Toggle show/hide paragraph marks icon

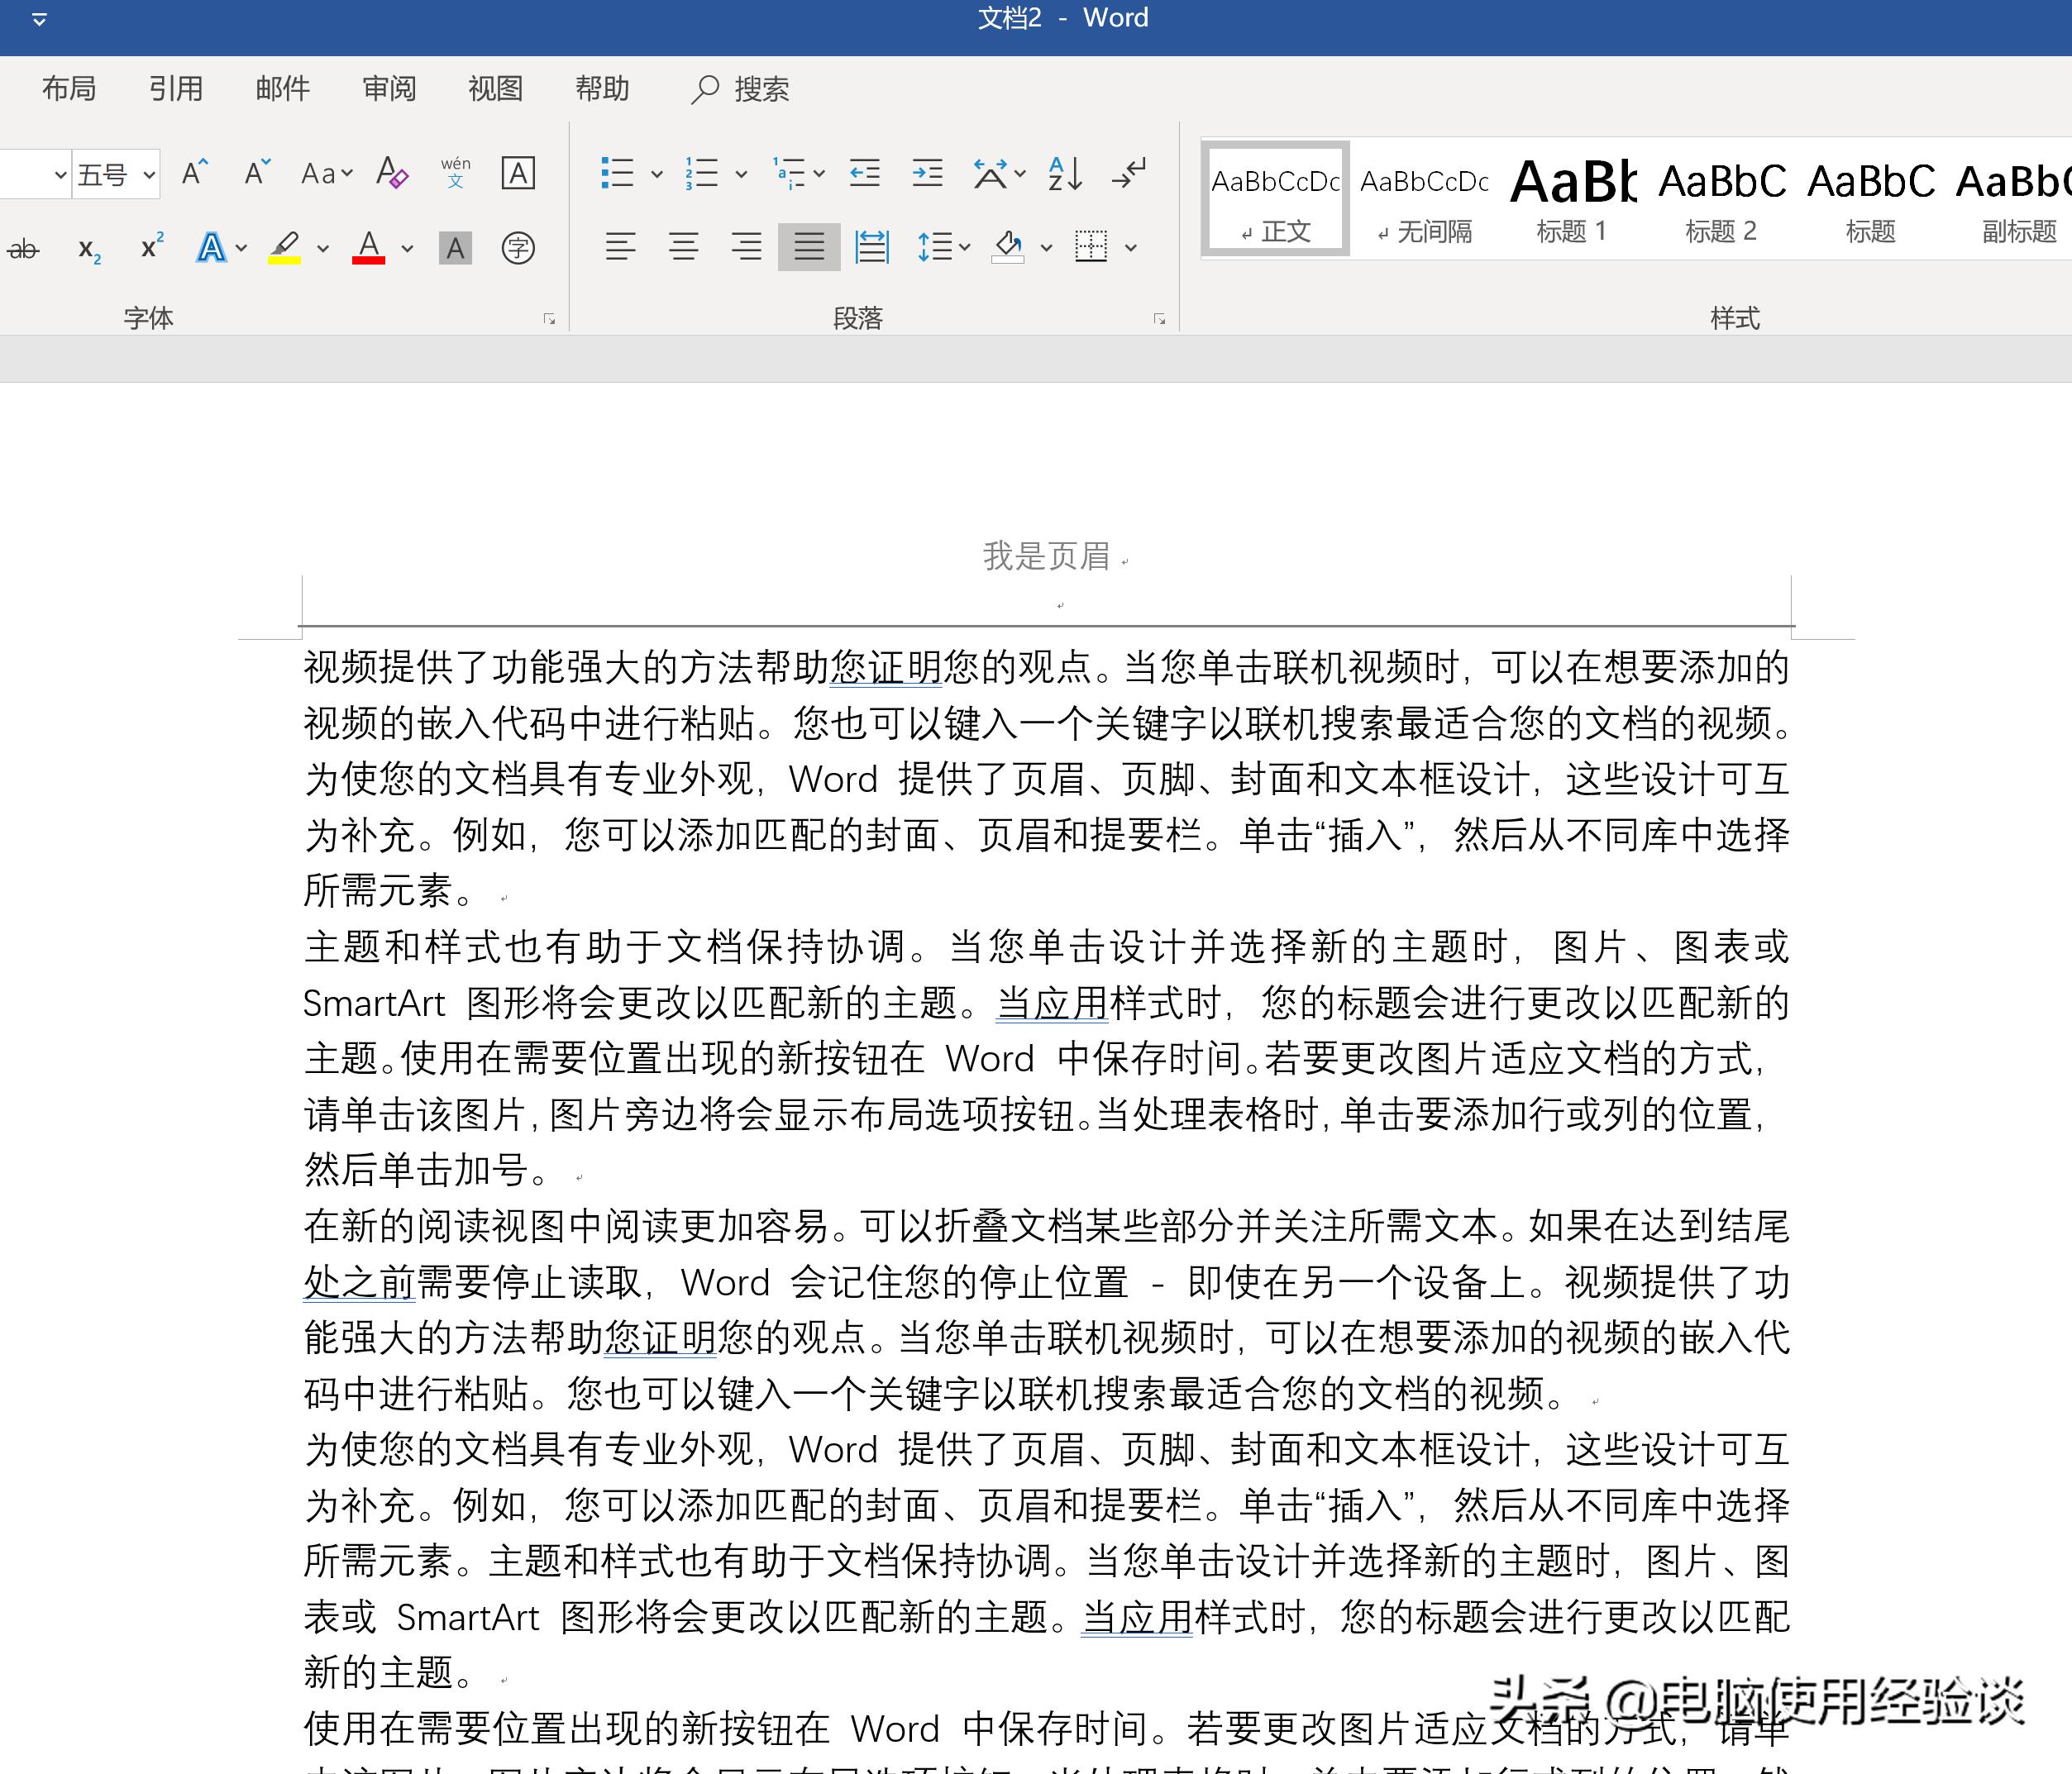(1129, 173)
